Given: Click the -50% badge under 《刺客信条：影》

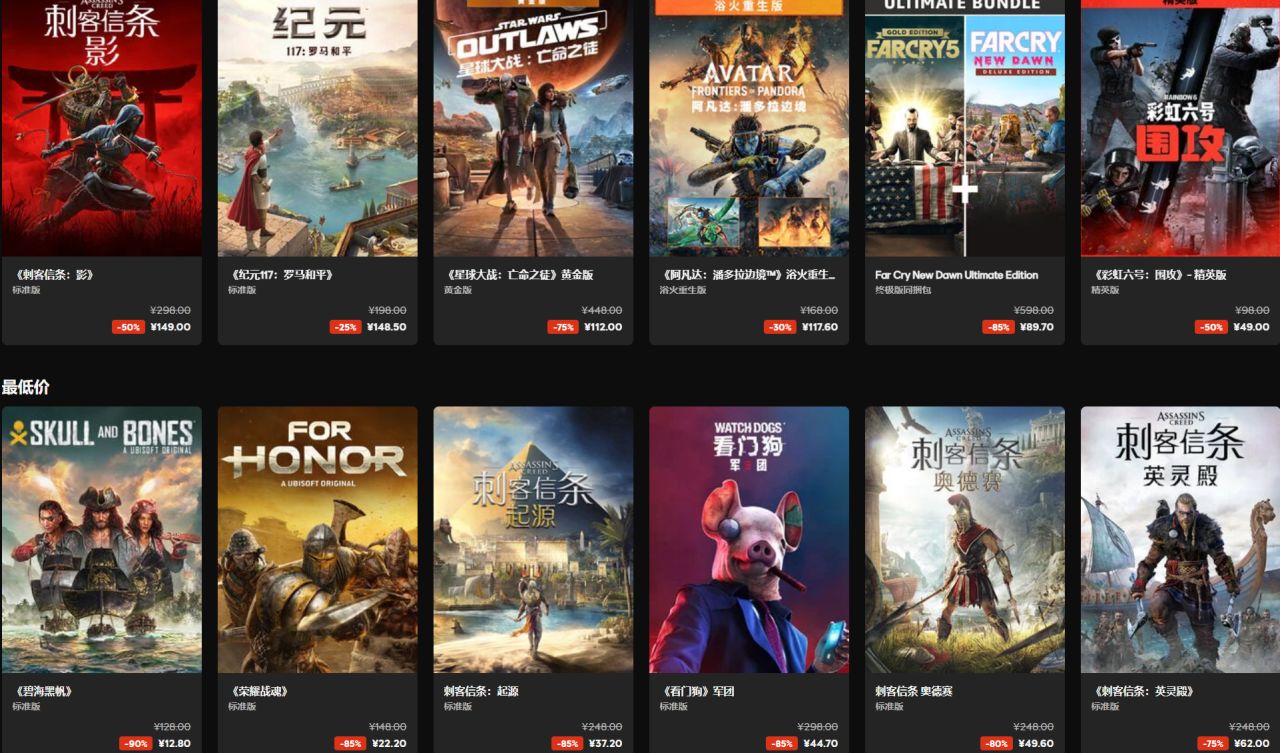Looking at the screenshot, I should [128, 327].
